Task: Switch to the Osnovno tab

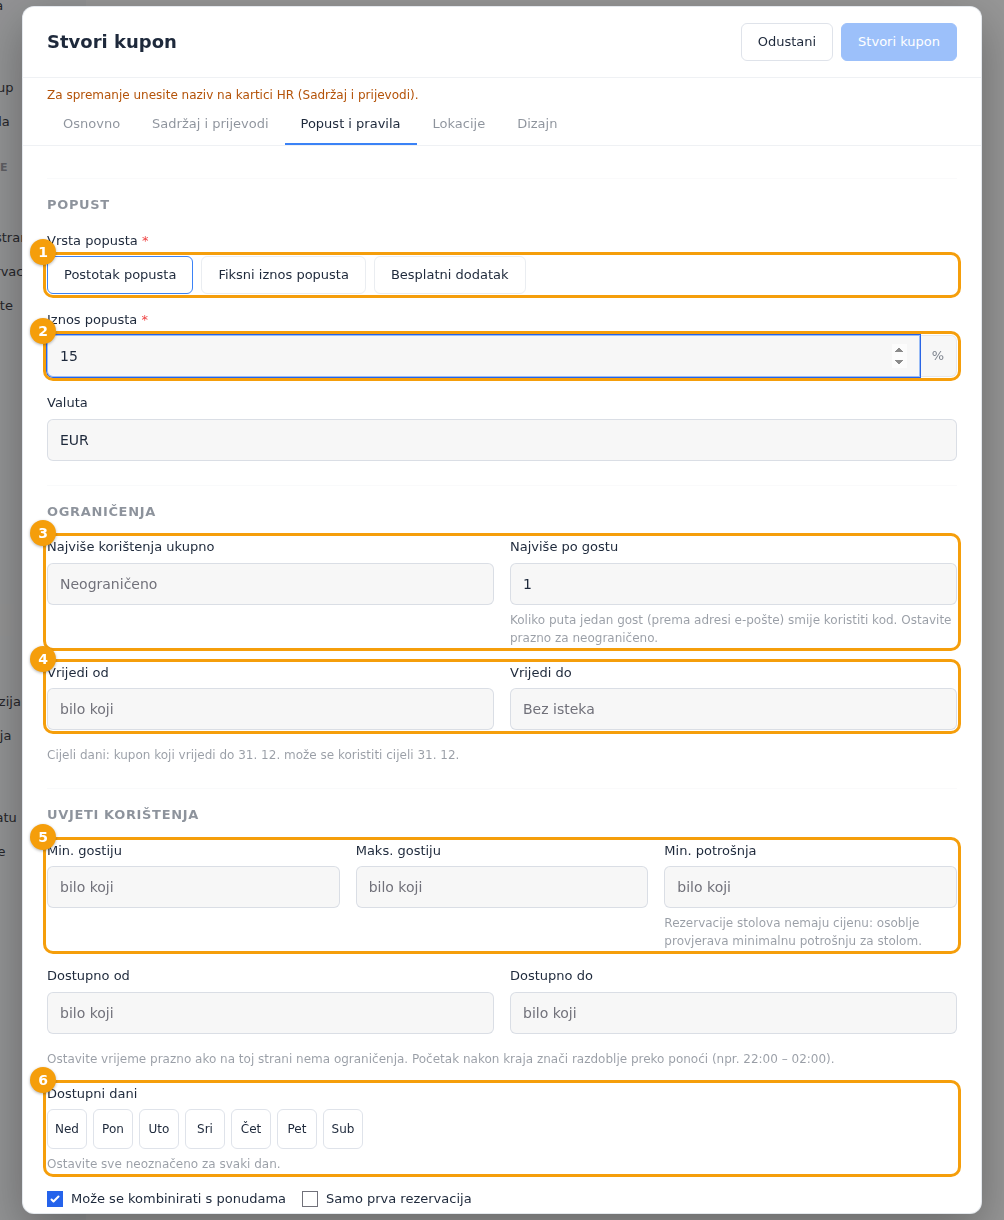Action: 91,123
